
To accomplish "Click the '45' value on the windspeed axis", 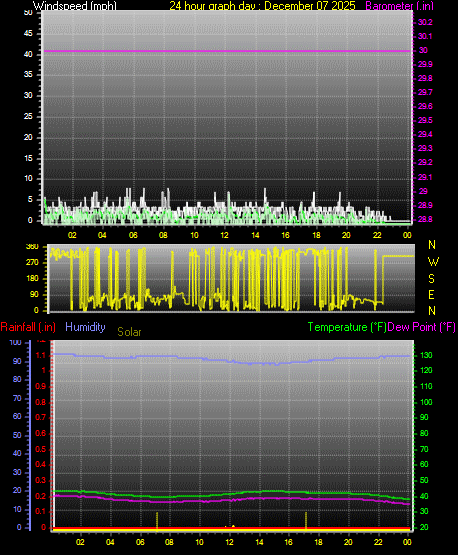I will [28, 33].
